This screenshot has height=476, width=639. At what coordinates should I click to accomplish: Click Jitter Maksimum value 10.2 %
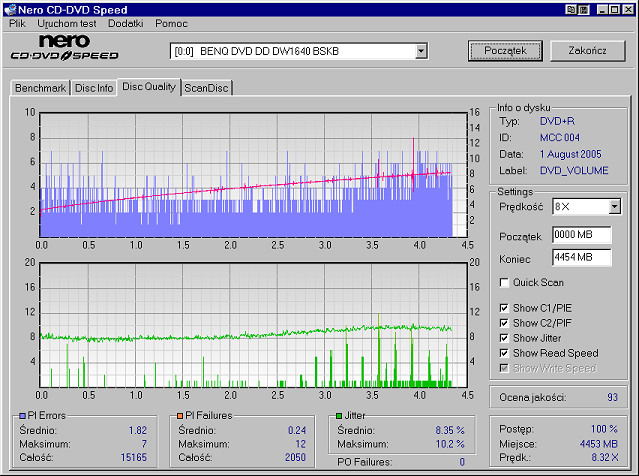click(x=450, y=444)
